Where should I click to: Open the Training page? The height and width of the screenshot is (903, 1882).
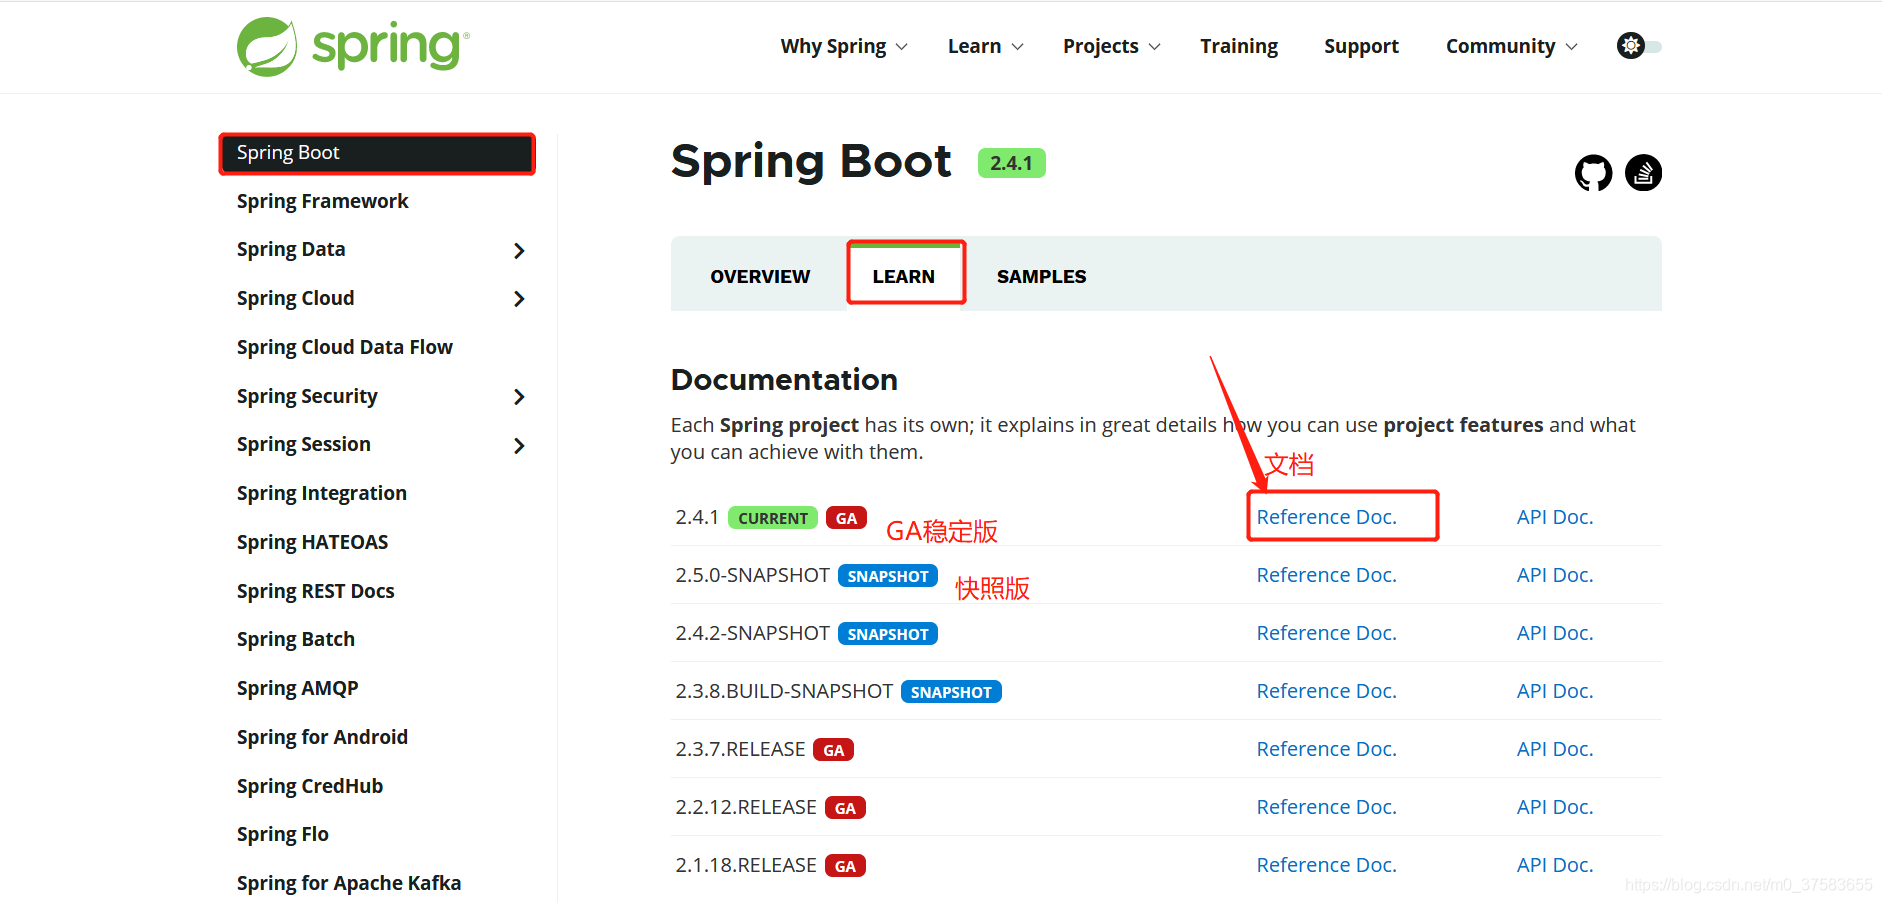click(1239, 46)
